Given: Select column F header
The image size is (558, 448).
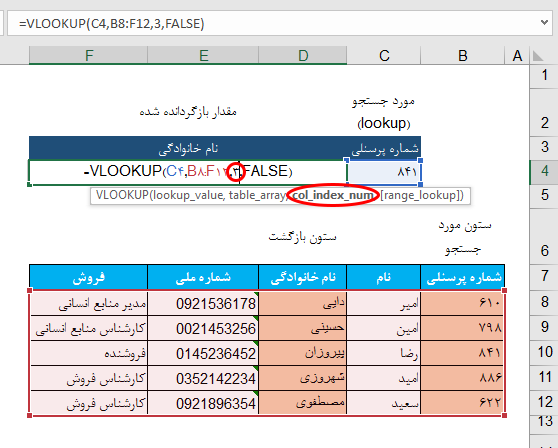Looking at the screenshot, I should 88,56.
